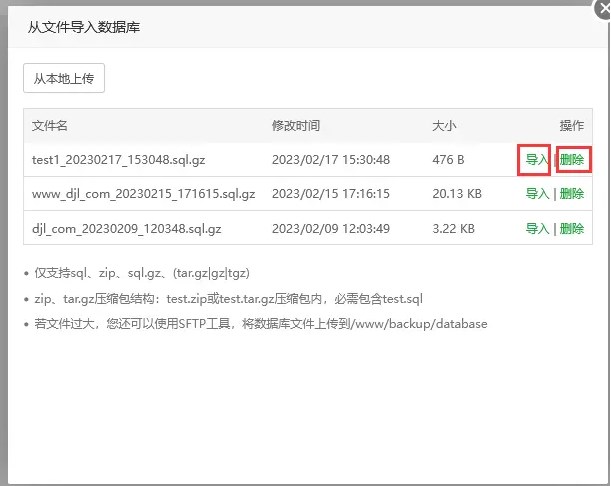Delete the djl_com_20230209_120348.sql.gz file
Image resolution: width=611 pixels, height=486 pixels.
click(572, 229)
